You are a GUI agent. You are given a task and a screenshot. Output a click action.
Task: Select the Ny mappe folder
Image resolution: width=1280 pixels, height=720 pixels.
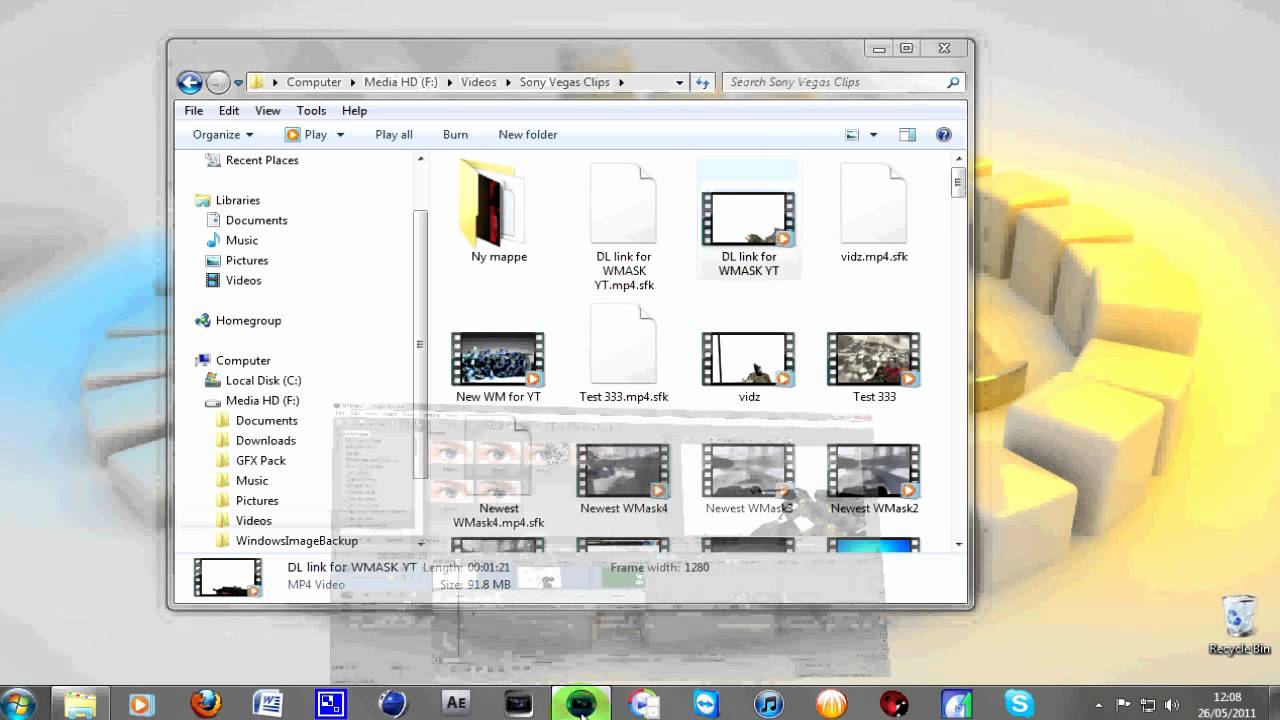tap(498, 212)
